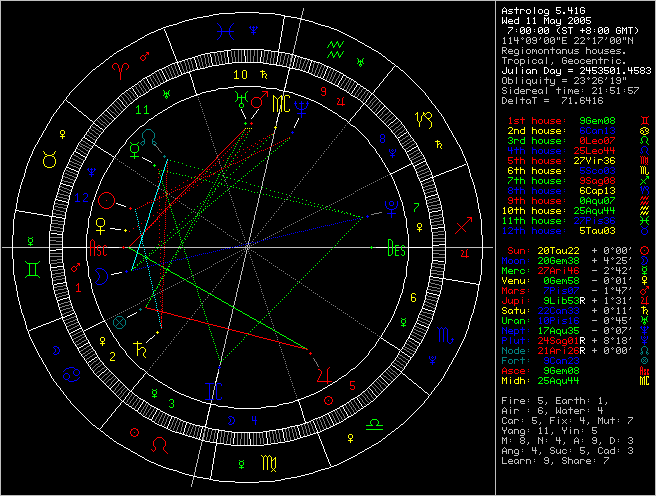Click the 1st house row in the sidebar
656x496 pixels.
(570, 120)
